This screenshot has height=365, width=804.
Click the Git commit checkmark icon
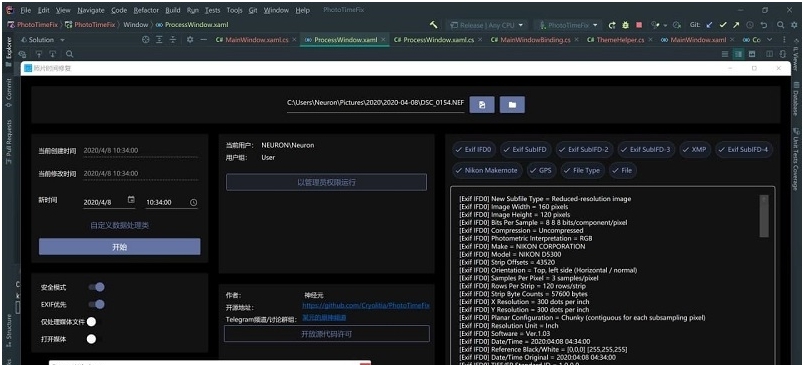coord(723,25)
